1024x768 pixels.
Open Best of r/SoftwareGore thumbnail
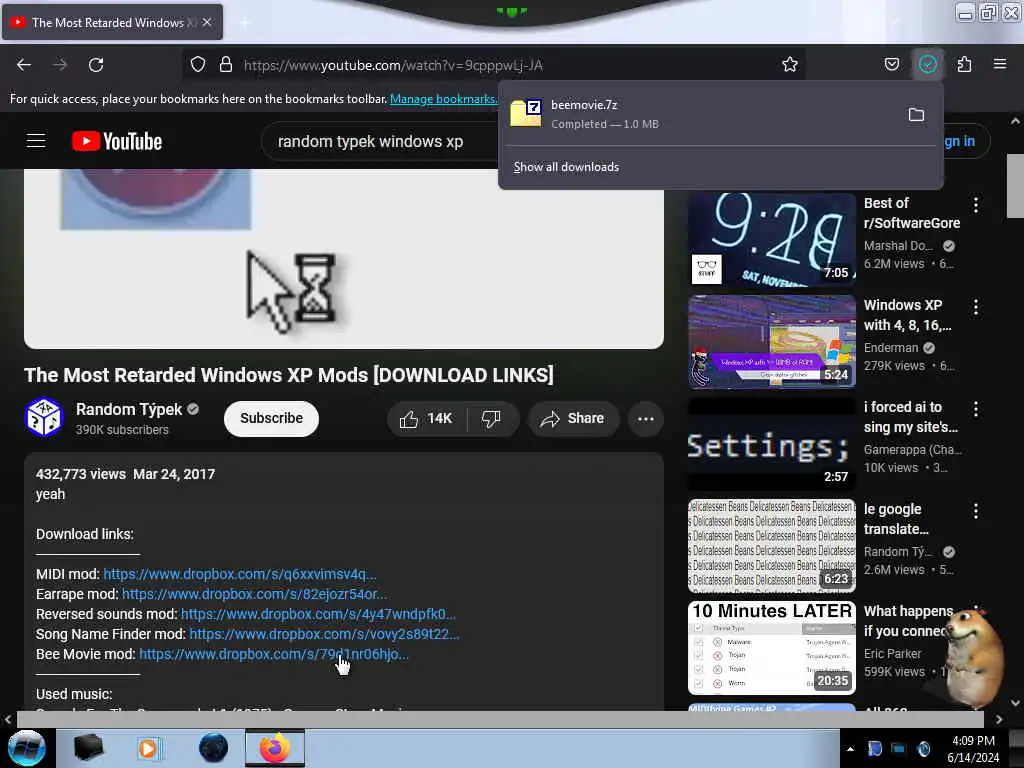pos(771,239)
